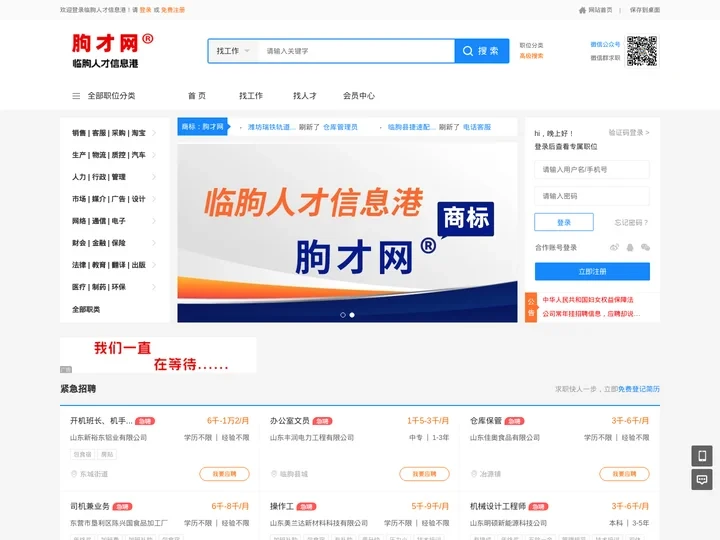The image size is (720, 540).
Task: Go to 找工作 nav tab
Action: click(251, 96)
